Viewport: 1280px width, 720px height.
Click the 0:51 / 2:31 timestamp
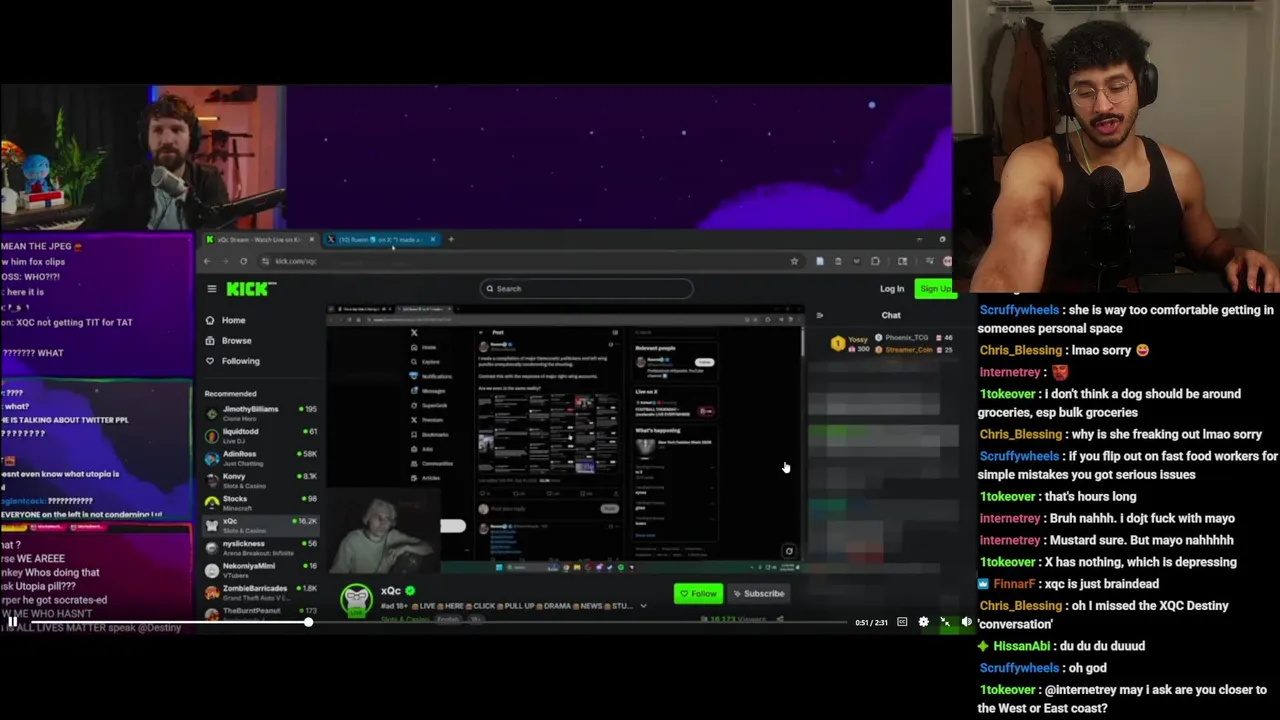coord(871,623)
